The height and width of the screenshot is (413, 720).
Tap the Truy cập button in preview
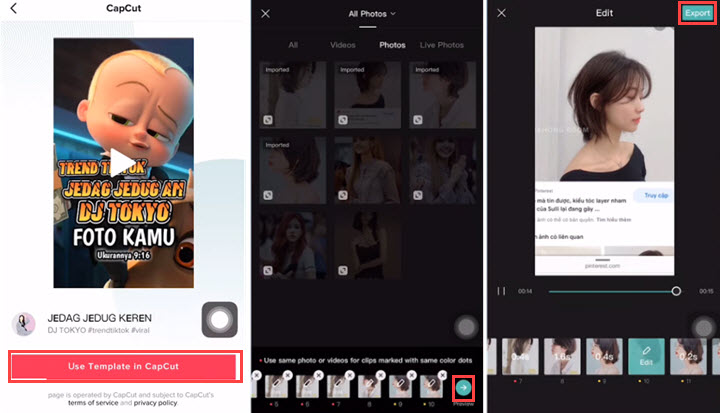[x=655, y=196]
